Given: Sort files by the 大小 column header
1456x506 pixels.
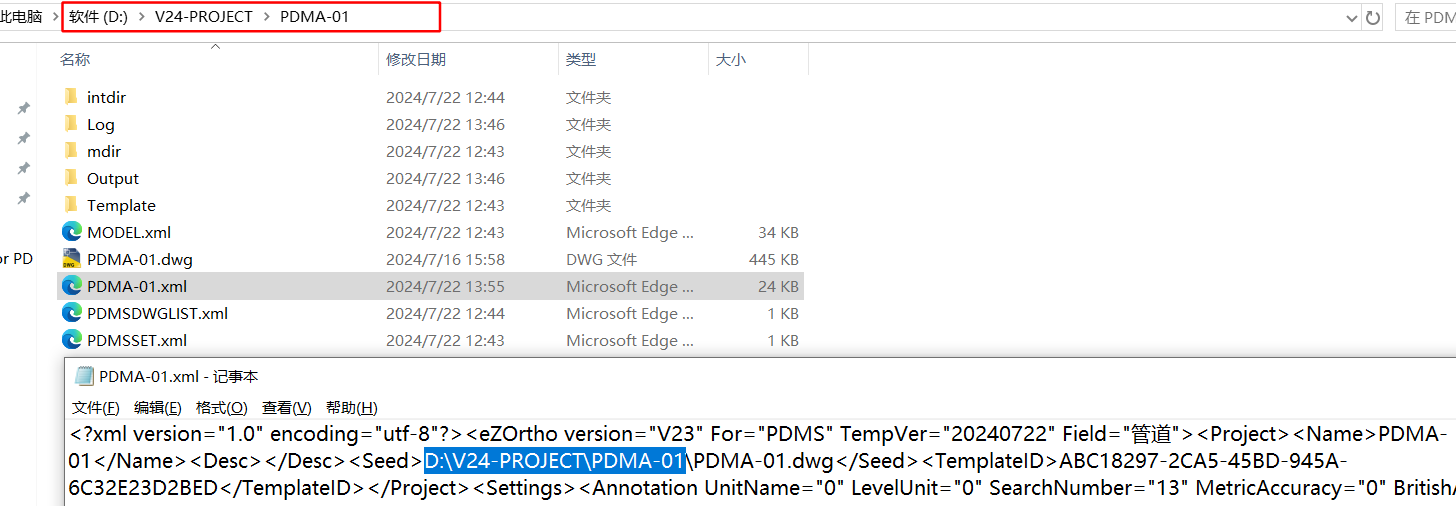Looking at the screenshot, I should (730, 59).
